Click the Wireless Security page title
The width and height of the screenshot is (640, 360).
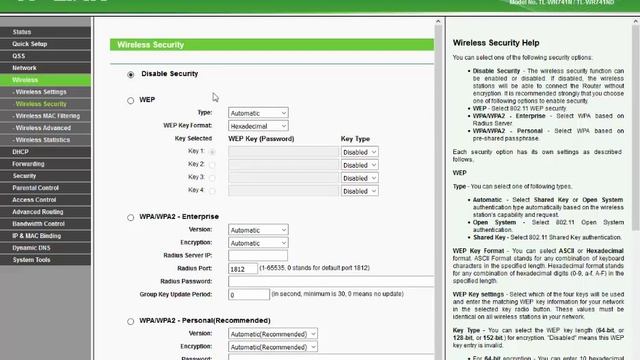pos(151,45)
